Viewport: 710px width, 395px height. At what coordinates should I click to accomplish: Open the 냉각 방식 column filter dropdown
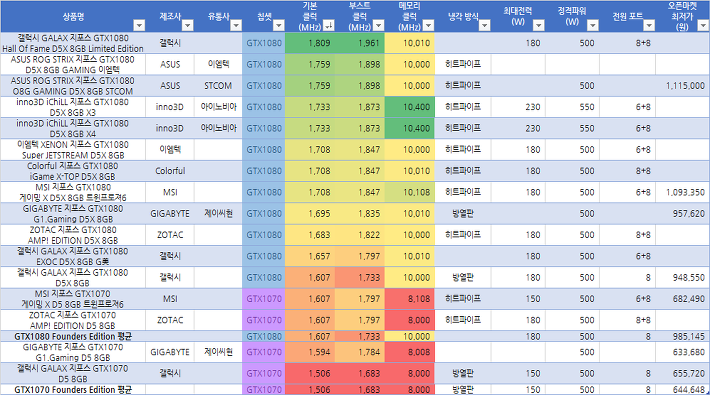pos(485,25)
